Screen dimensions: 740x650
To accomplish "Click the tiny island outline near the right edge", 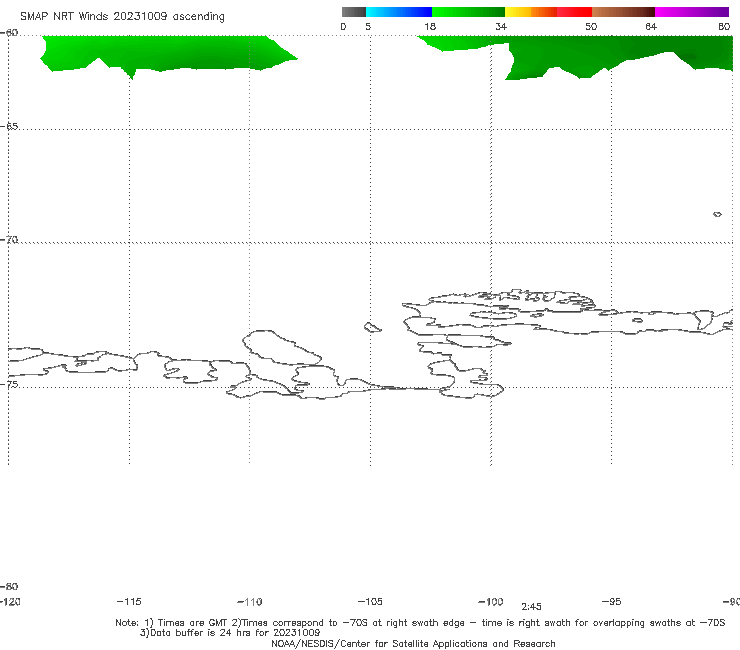I will (717, 214).
